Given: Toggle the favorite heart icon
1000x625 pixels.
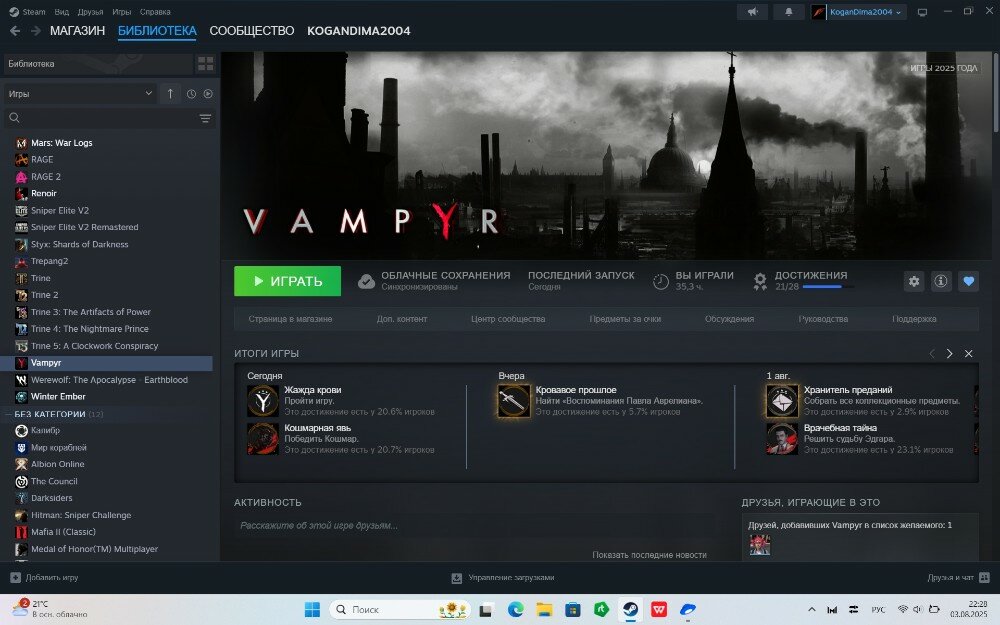Looking at the screenshot, I should click(969, 281).
